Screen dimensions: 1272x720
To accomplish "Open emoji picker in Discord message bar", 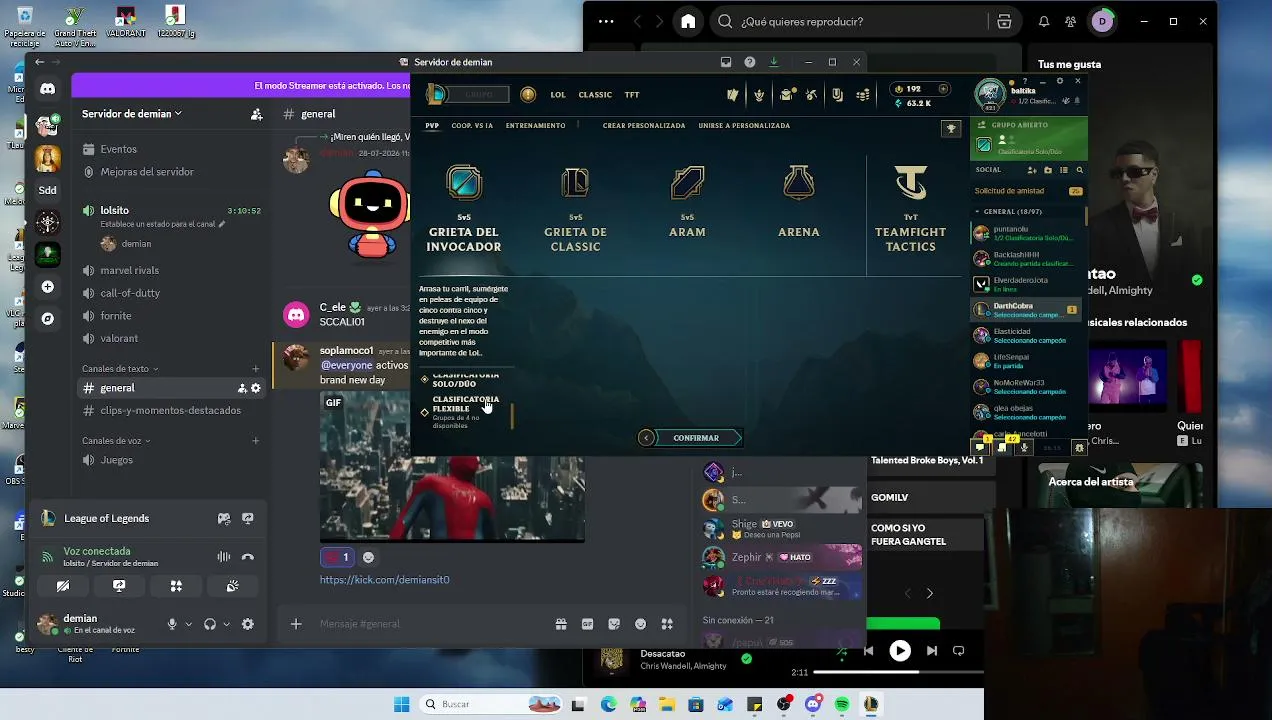I will (640, 624).
